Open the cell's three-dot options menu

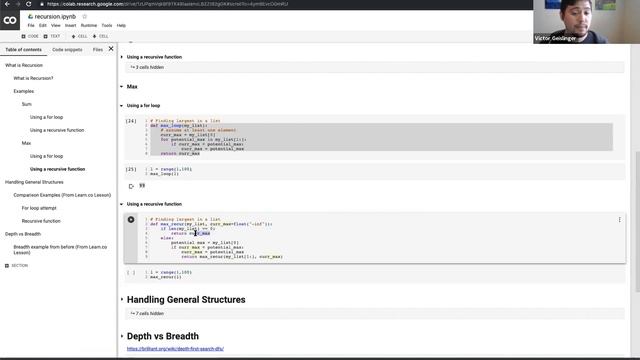[x=619, y=220]
